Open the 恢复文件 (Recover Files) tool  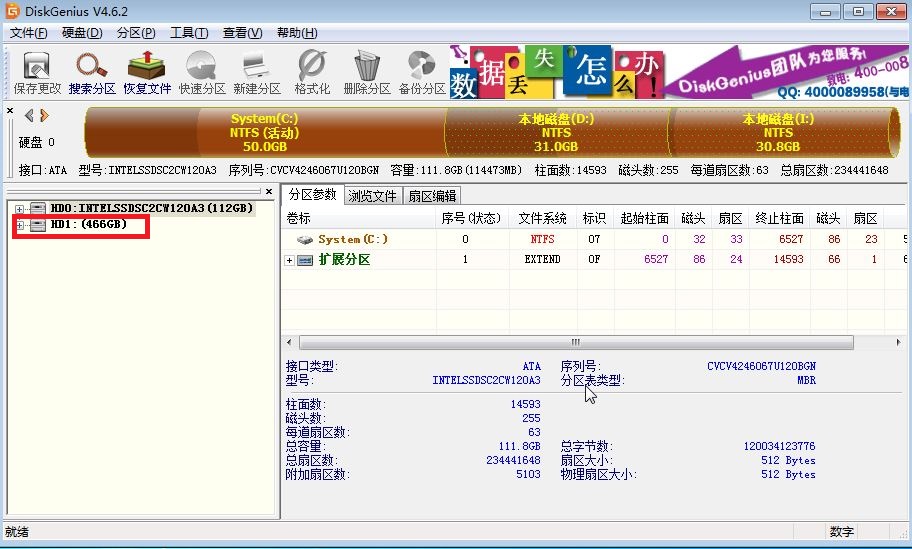click(147, 71)
